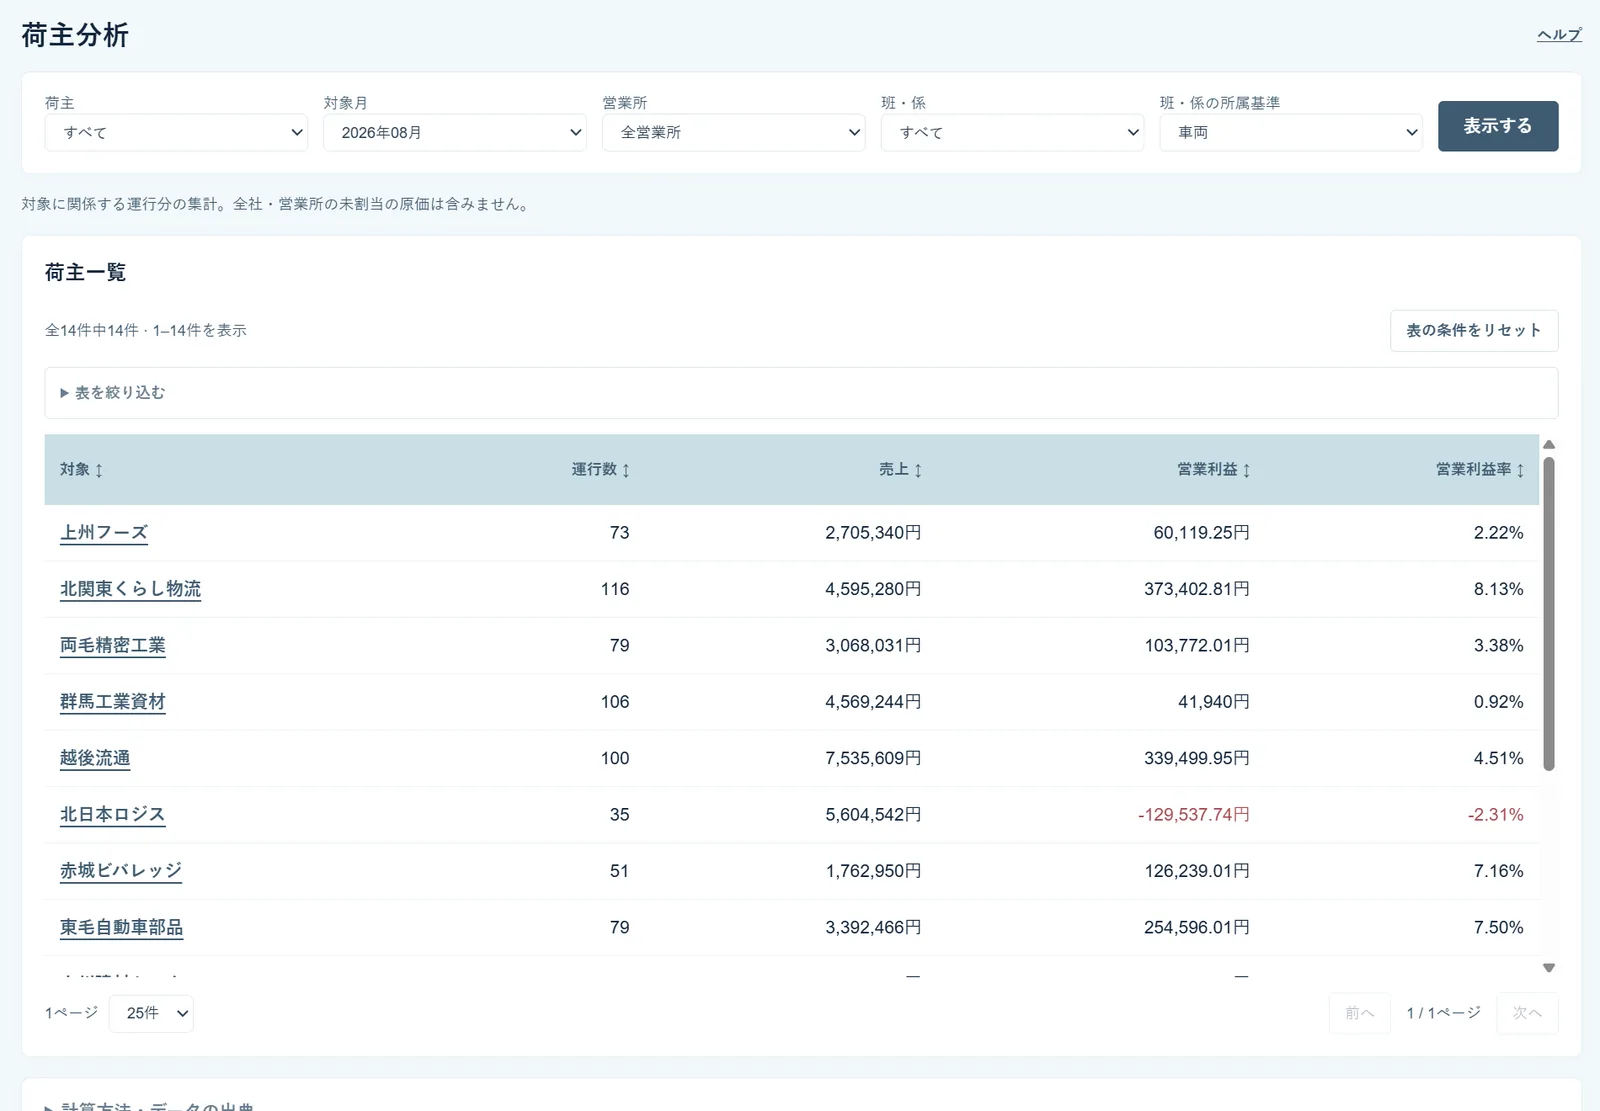Open the 北日本ロジス shipper link
The height and width of the screenshot is (1111, 1600).
point(112,815)
